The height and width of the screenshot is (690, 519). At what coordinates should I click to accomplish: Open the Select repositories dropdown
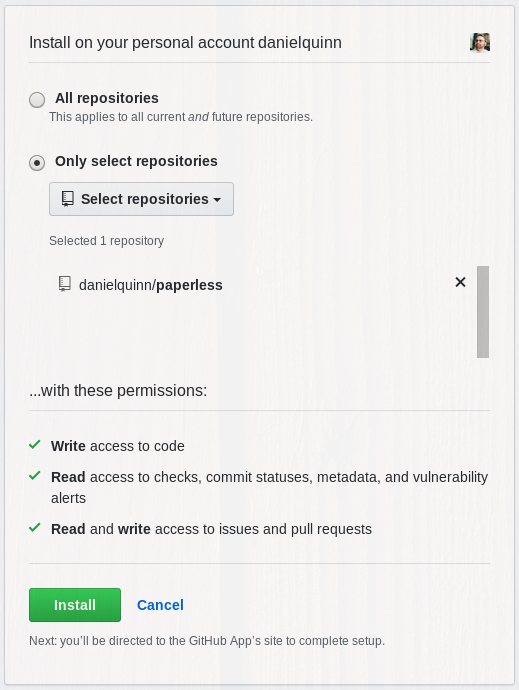pos(141,199)
